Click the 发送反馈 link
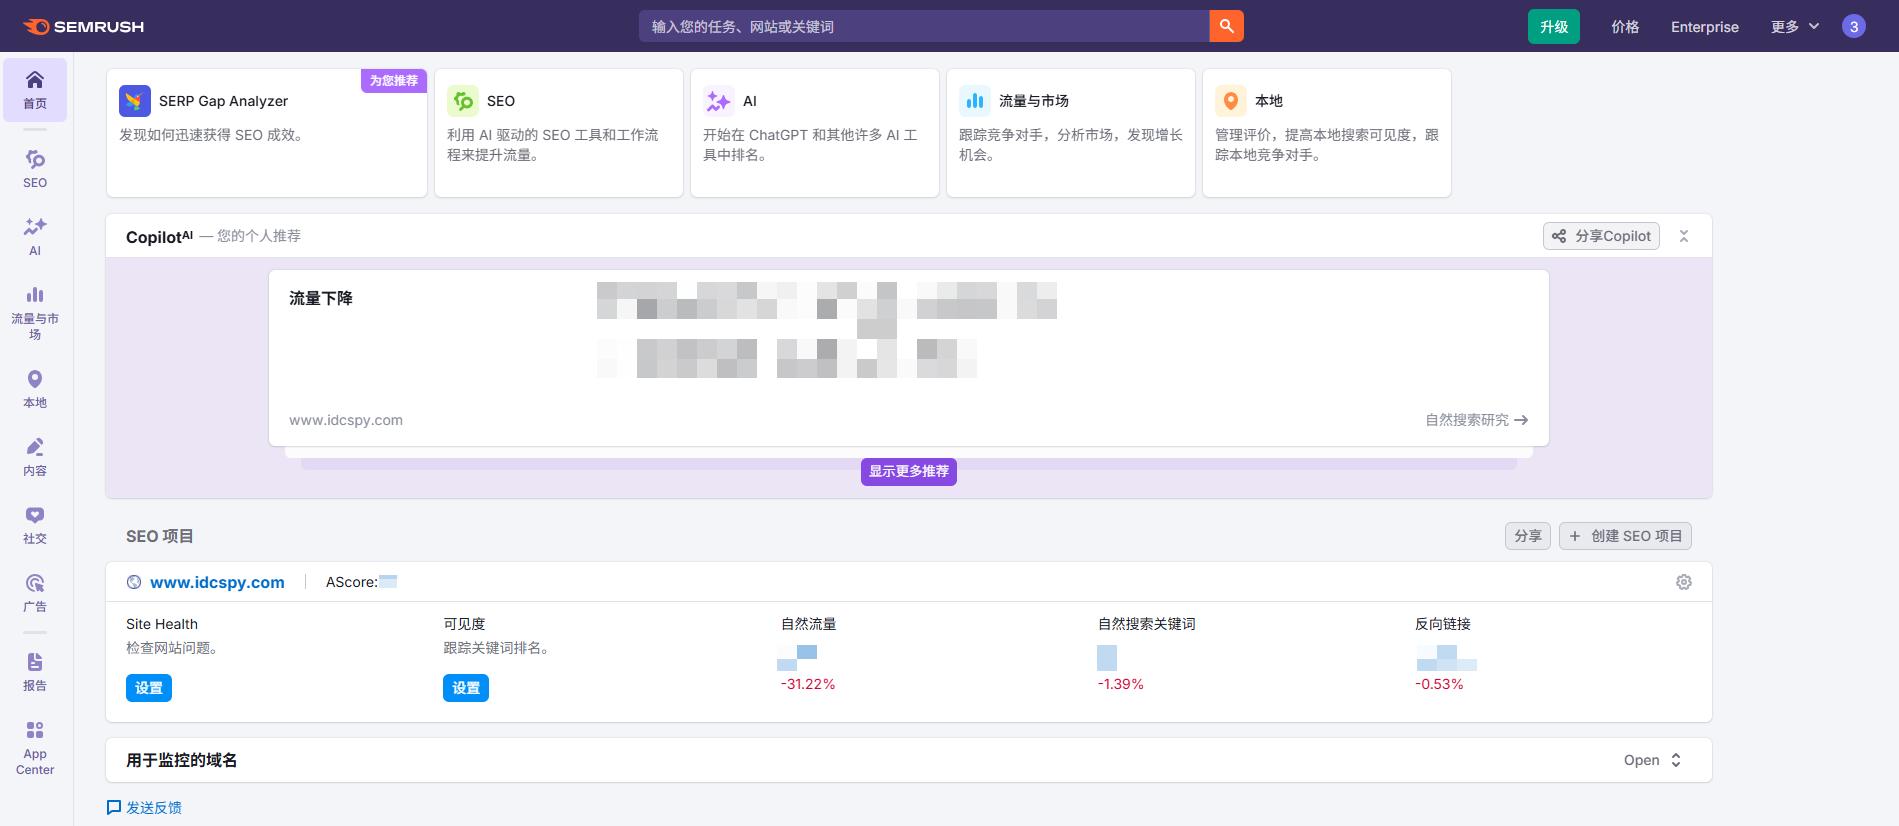This screenshot has height=826, width=1899. click(x=154, y=807)
